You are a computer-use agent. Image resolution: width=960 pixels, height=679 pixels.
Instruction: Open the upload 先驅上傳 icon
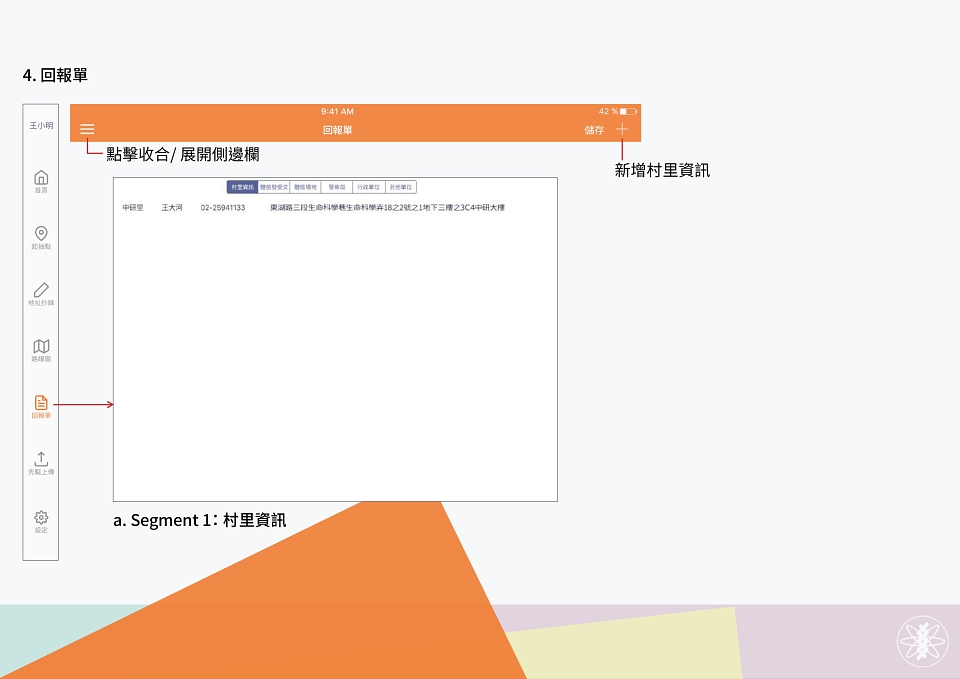pos(41,463)
